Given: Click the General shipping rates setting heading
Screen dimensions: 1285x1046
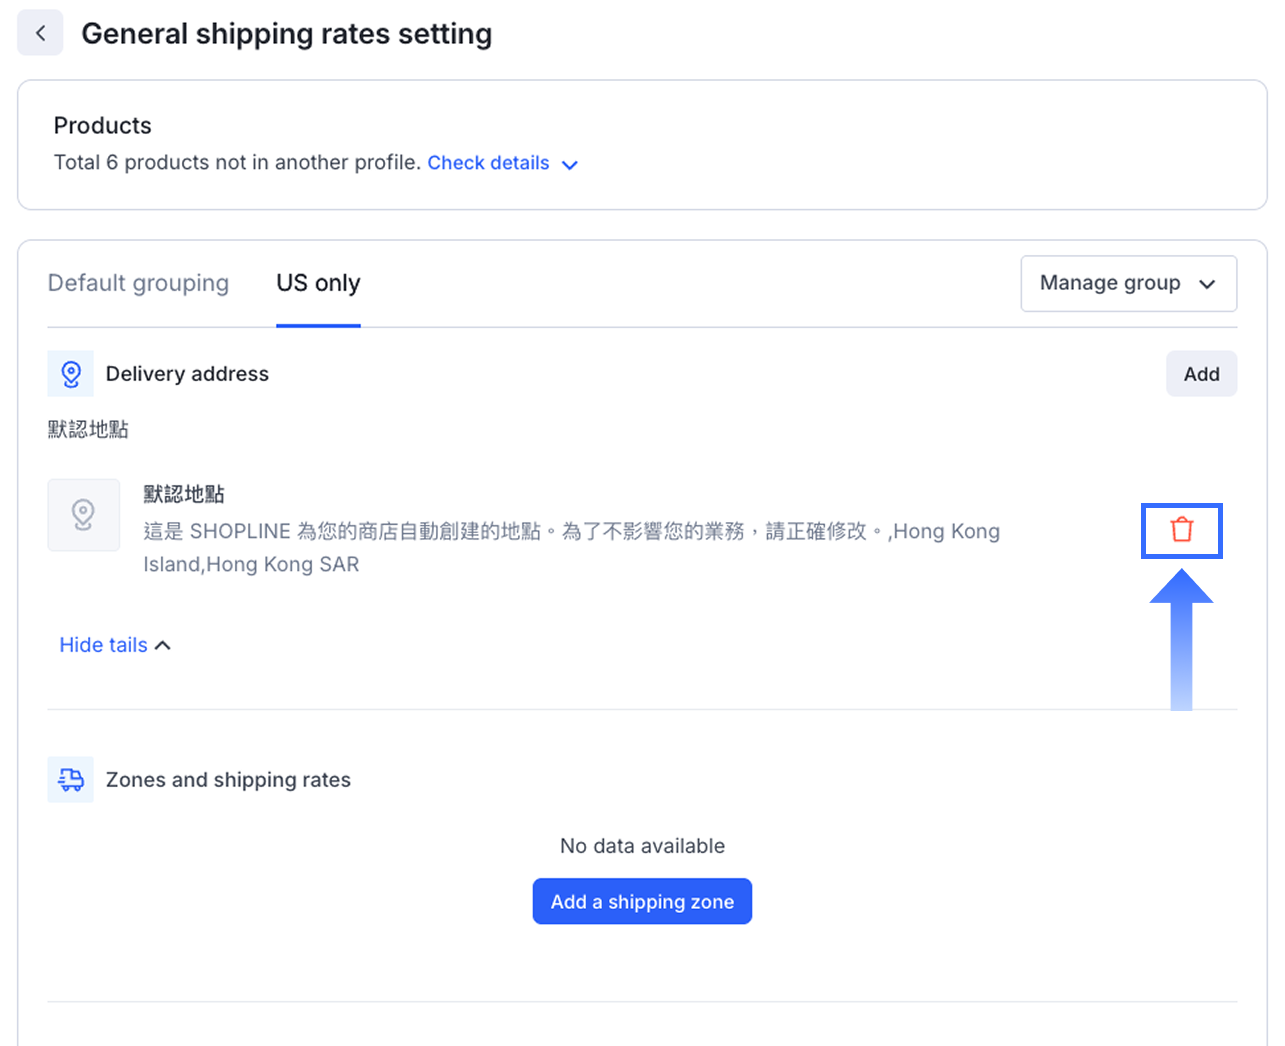Looking at the screenshot, I should coord(286,34).
